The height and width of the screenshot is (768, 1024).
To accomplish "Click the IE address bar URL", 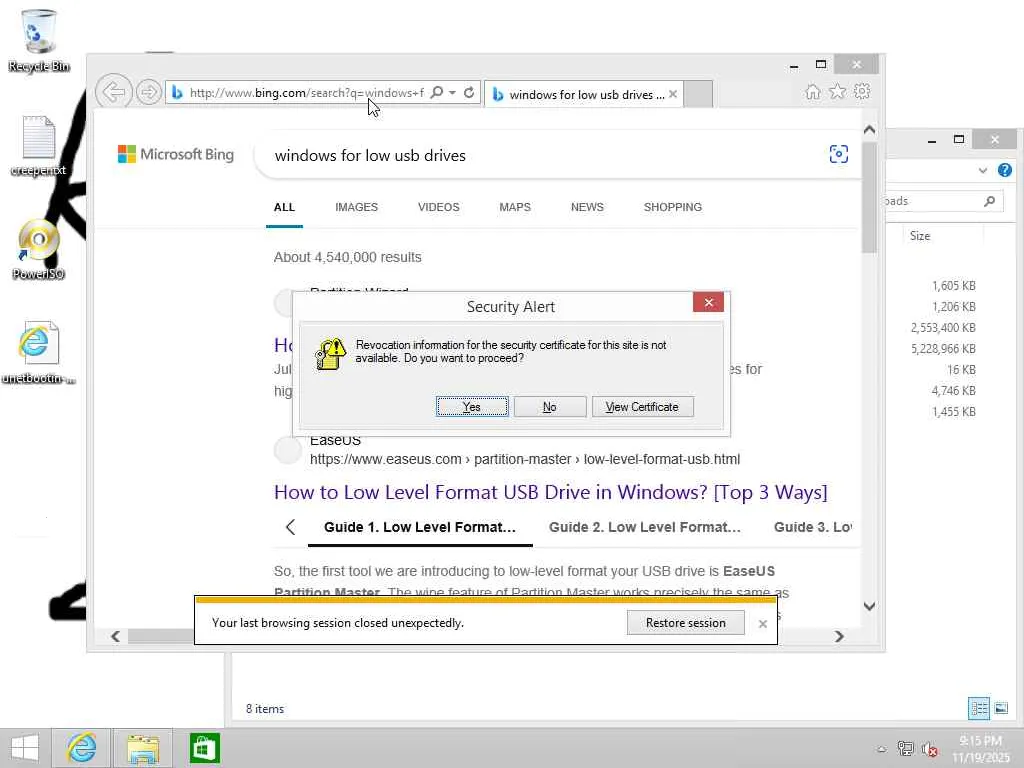I will [x=306, y=93].
